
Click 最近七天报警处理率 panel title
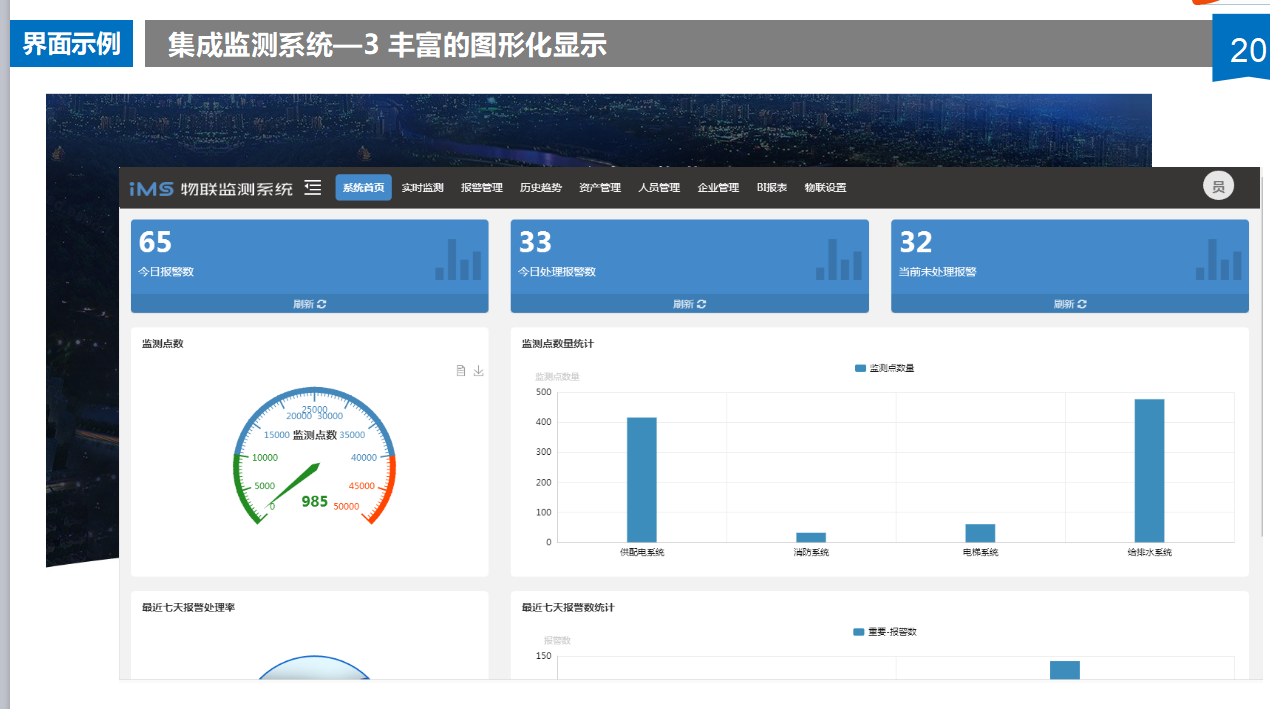click(188, 607)
